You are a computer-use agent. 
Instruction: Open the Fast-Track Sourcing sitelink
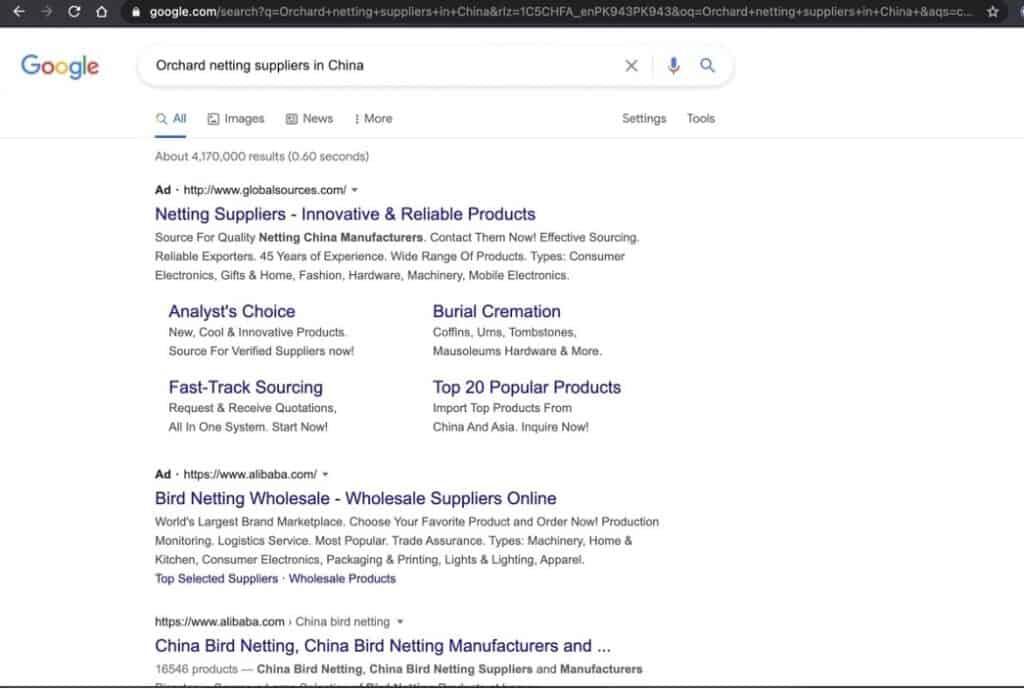246,387
